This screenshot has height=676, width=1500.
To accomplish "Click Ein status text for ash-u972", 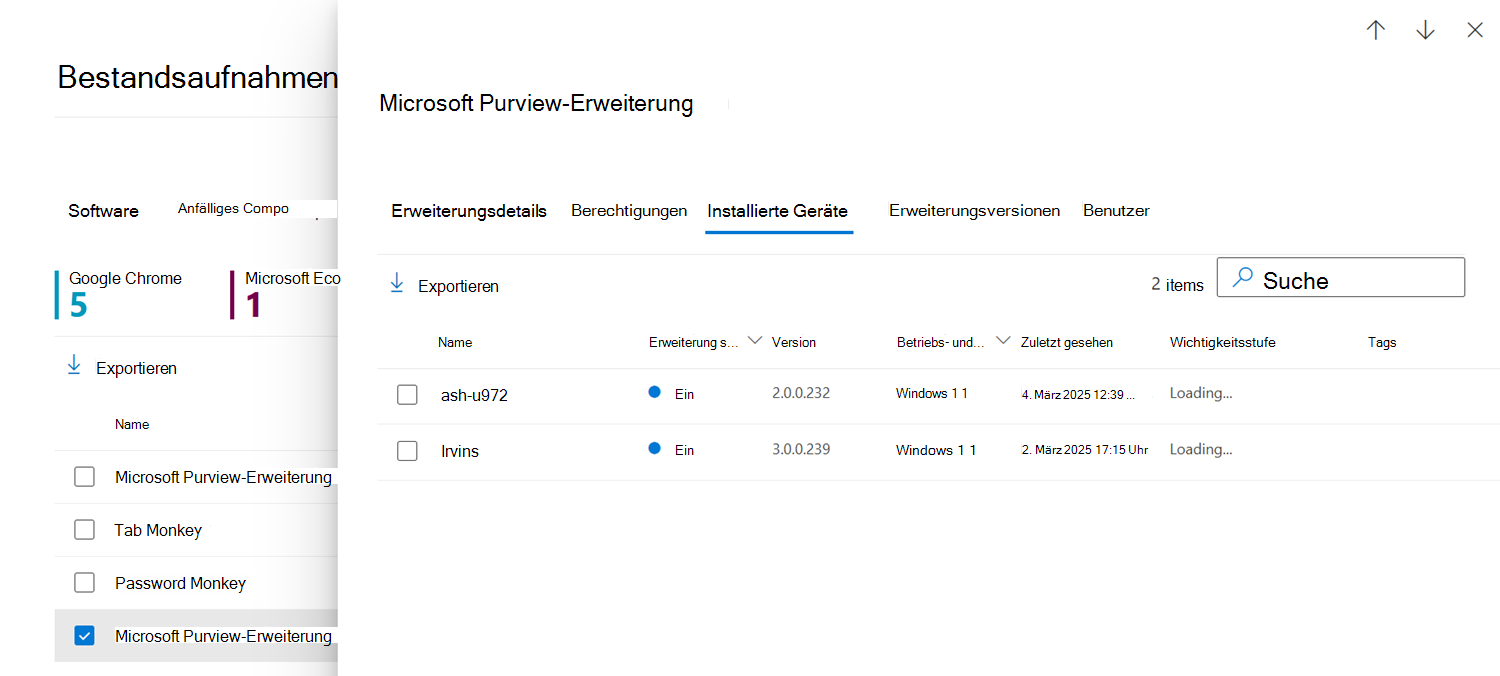I will (x=684, y=394).
